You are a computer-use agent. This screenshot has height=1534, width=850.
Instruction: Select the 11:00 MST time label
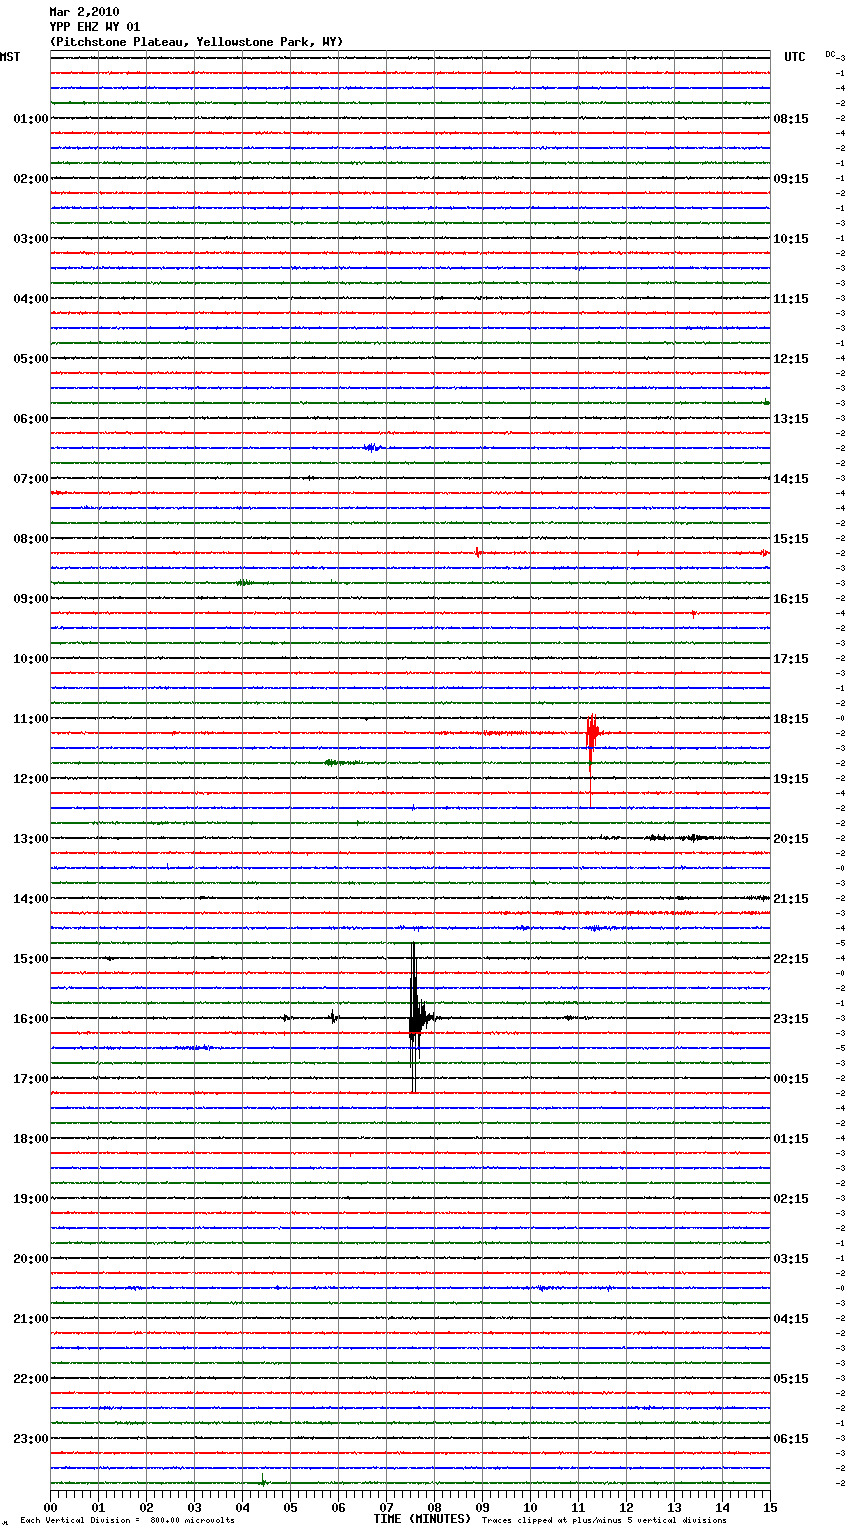pos(31,719)
